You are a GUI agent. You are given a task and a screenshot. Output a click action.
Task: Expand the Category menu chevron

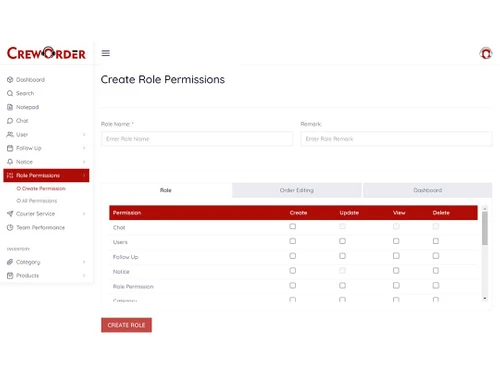pyautogui.click(x=84, y=262)
